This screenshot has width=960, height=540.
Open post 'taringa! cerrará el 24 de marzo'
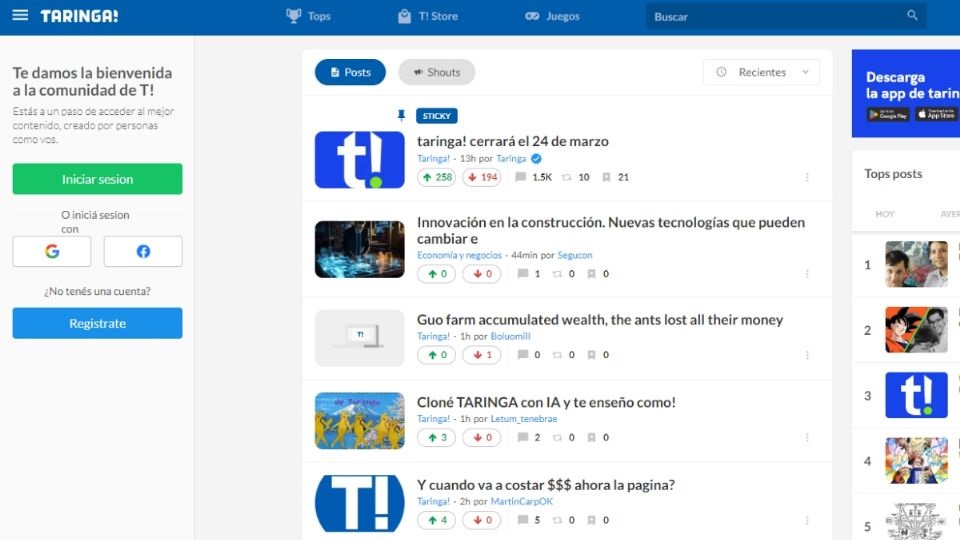click(x=512, y=141)
